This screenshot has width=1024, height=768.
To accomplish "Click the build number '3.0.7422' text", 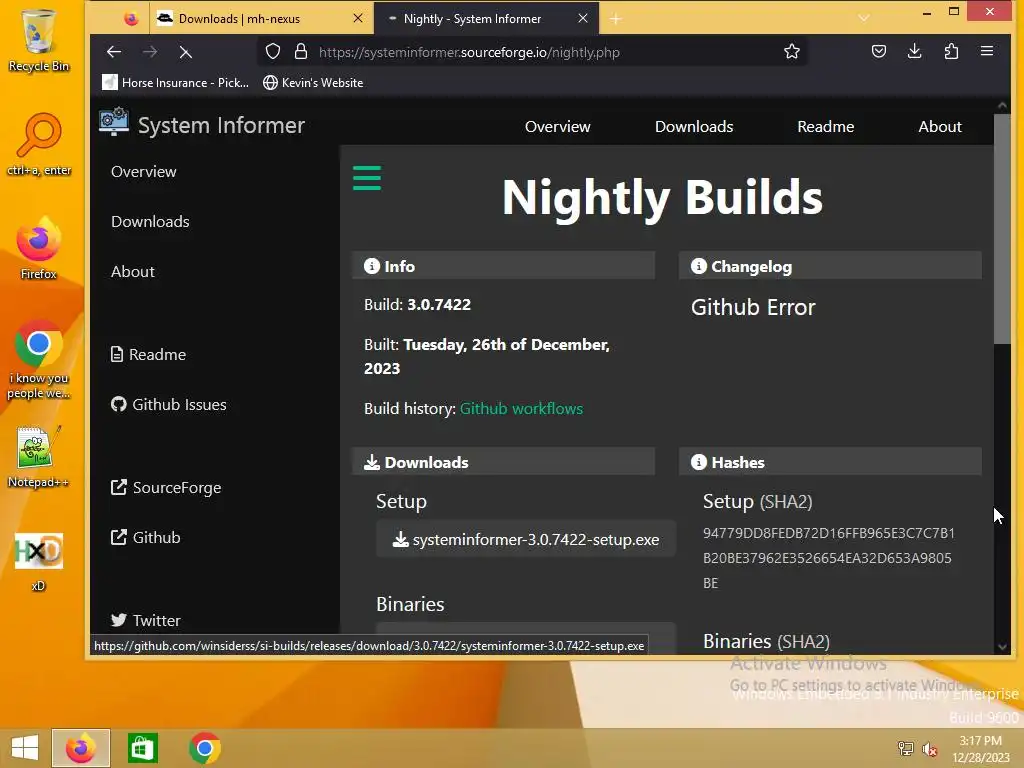I will coord(439,305).
